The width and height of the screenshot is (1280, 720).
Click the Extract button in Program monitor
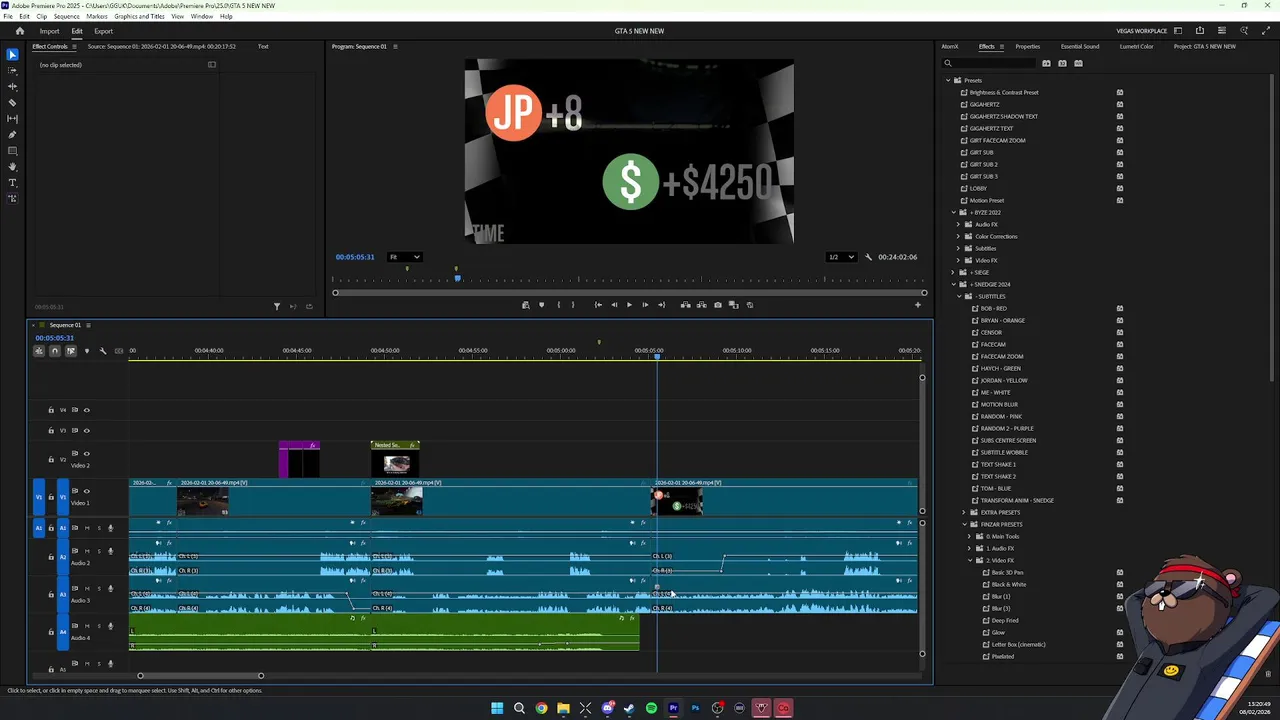[x=701, y=305]
